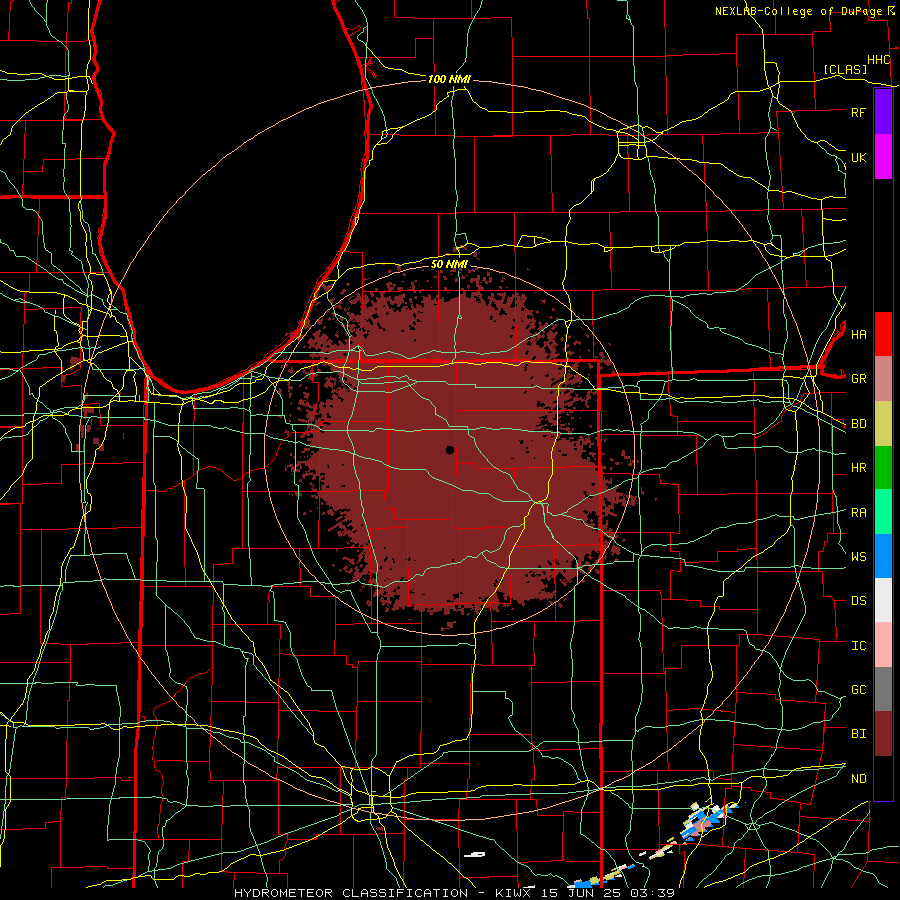Click the 50 NMI range ring label

449,264
